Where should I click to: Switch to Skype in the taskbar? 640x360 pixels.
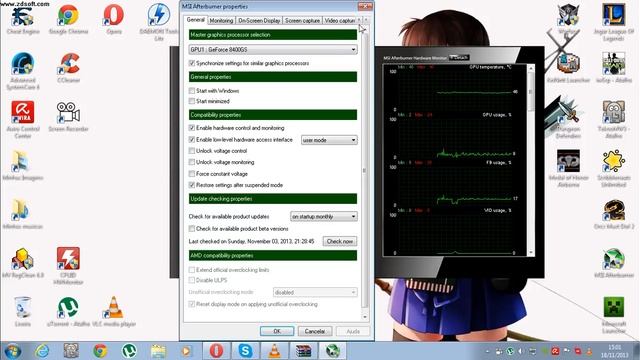[x=245, y=351]
